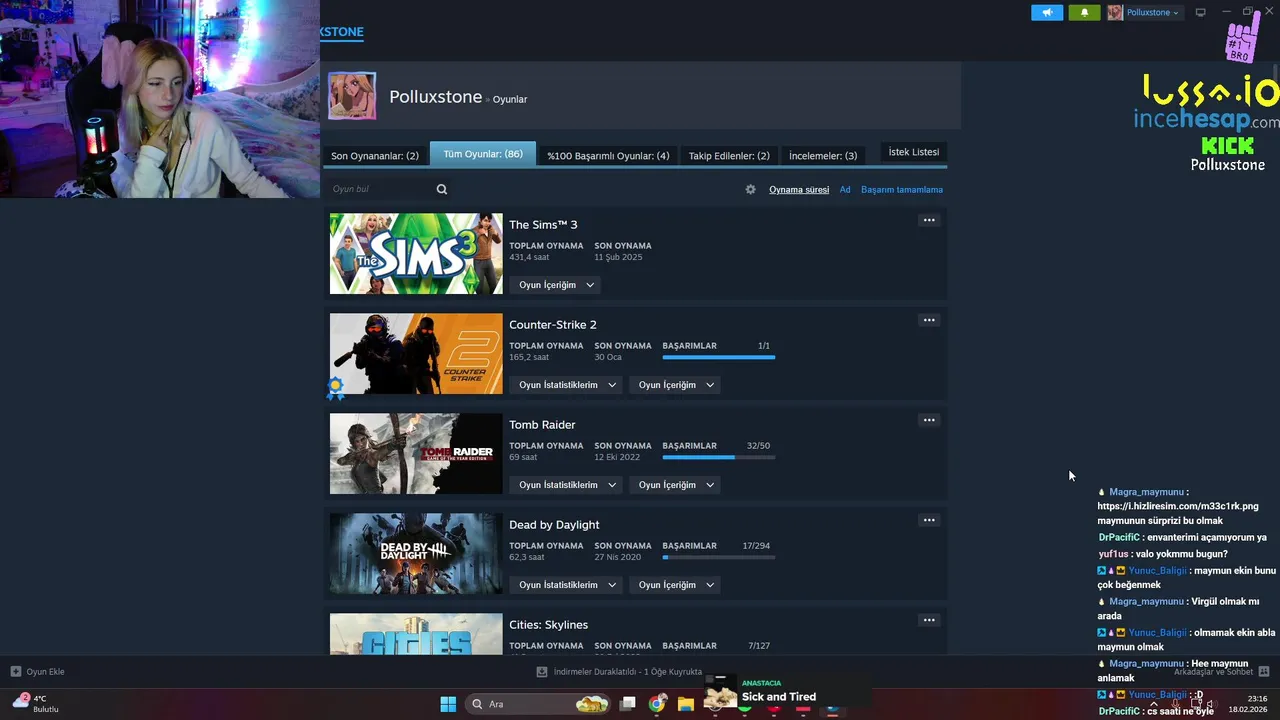Expand Oyun İçeriğim for Dead by Daylight
Image resolution: width=1280 pixels, height=720 pixels.
coord(675,585)
